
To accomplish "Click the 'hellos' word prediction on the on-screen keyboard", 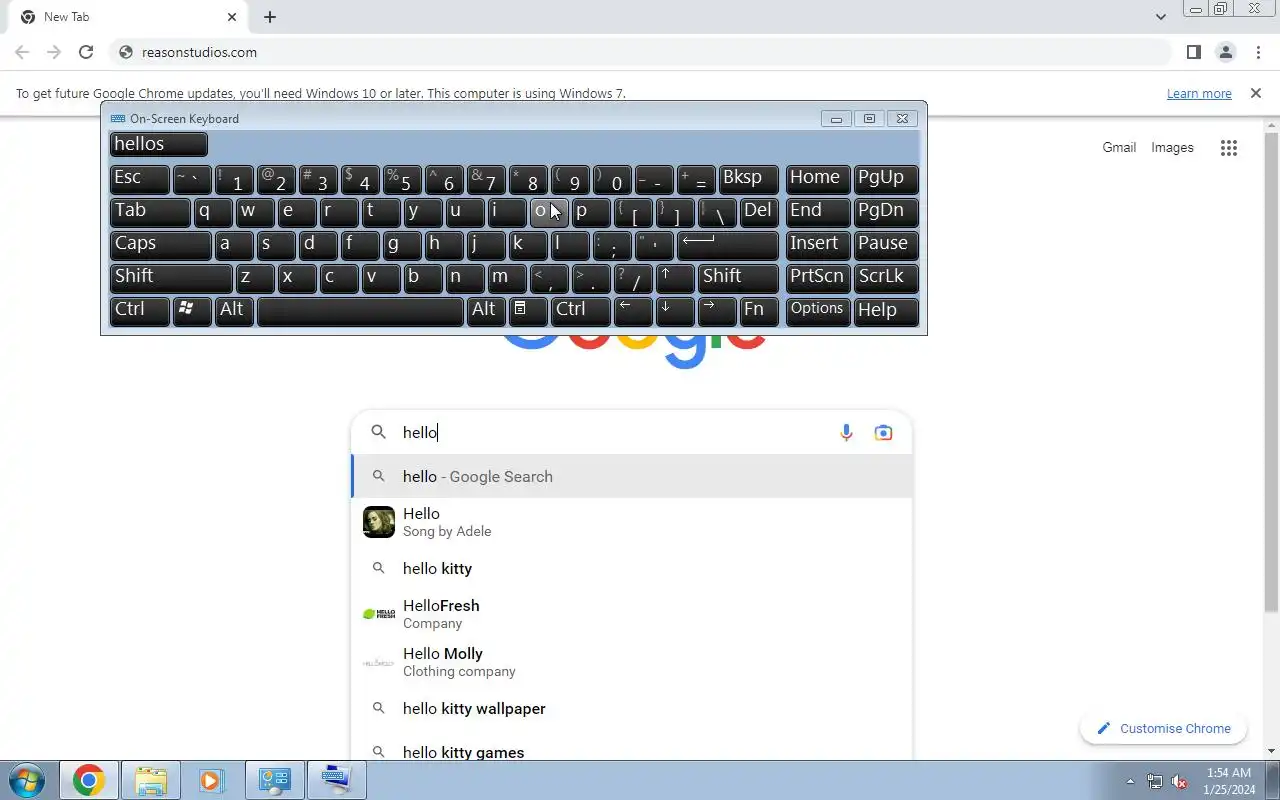I will click(x=158, y=144).
